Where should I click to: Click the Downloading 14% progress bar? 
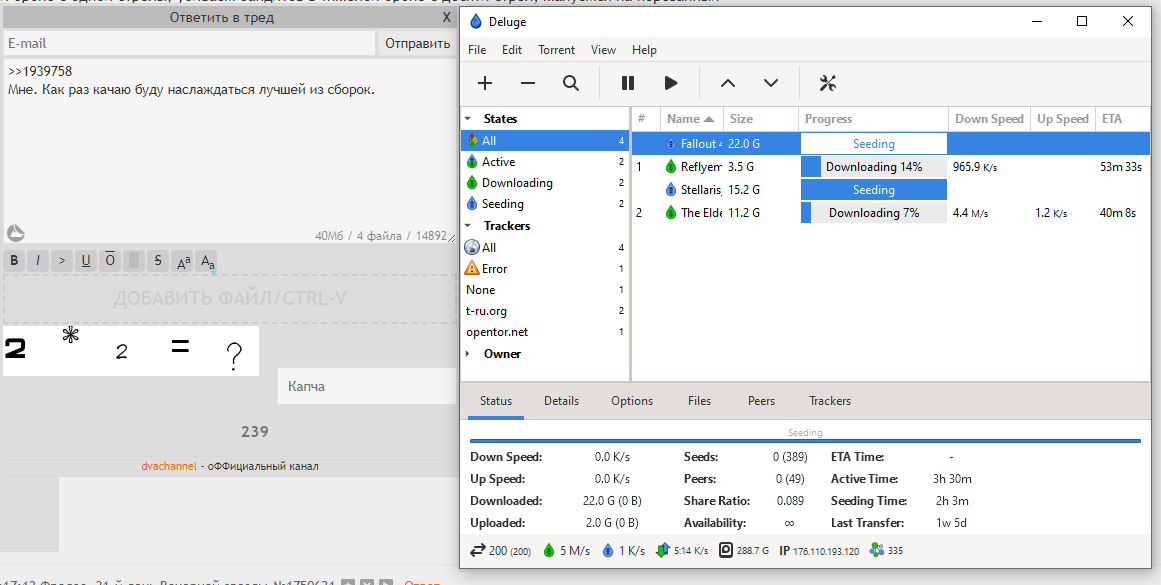(874, 167)
